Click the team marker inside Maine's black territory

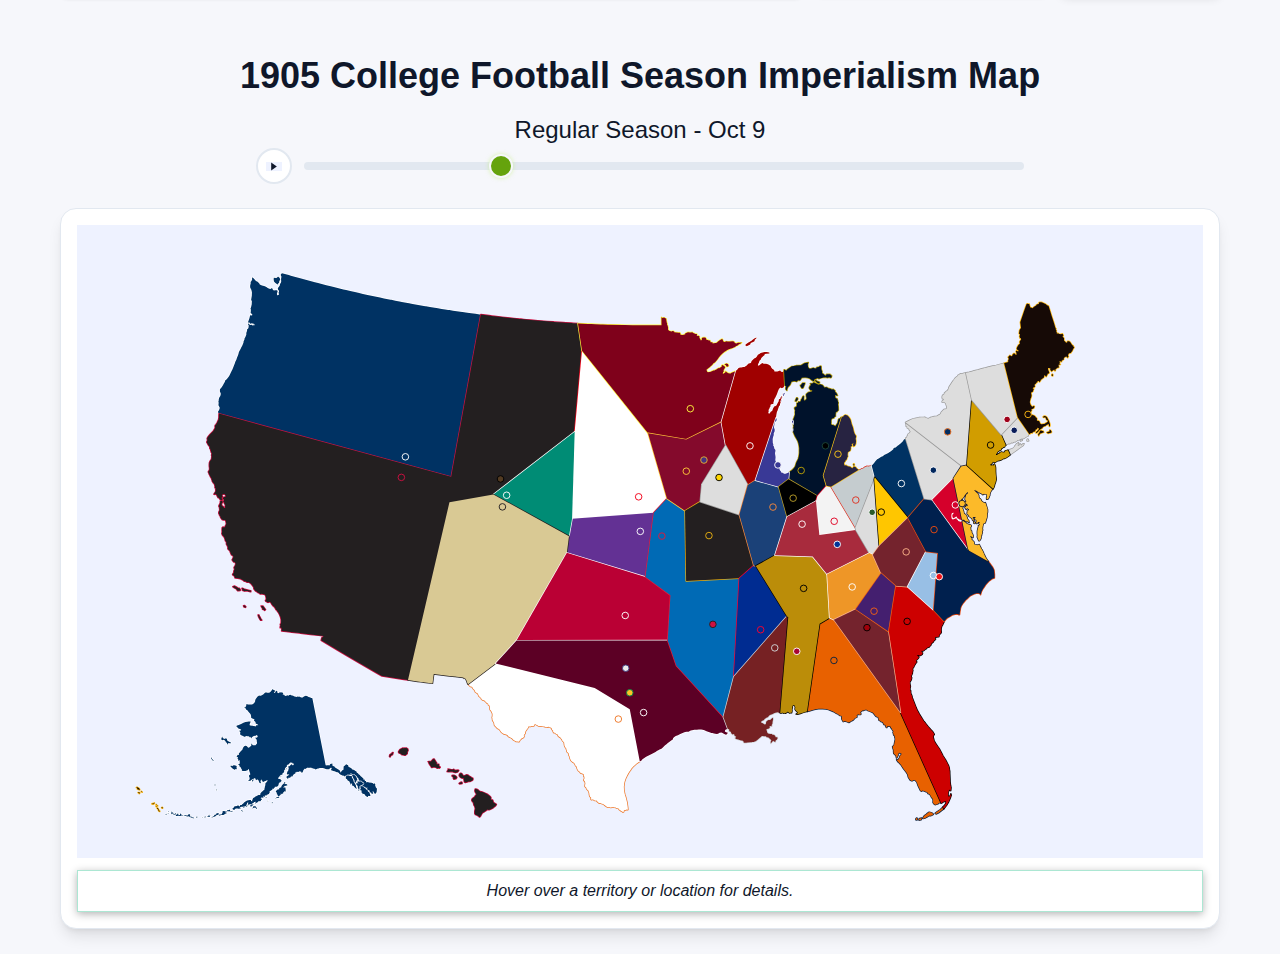(1028, 414)
